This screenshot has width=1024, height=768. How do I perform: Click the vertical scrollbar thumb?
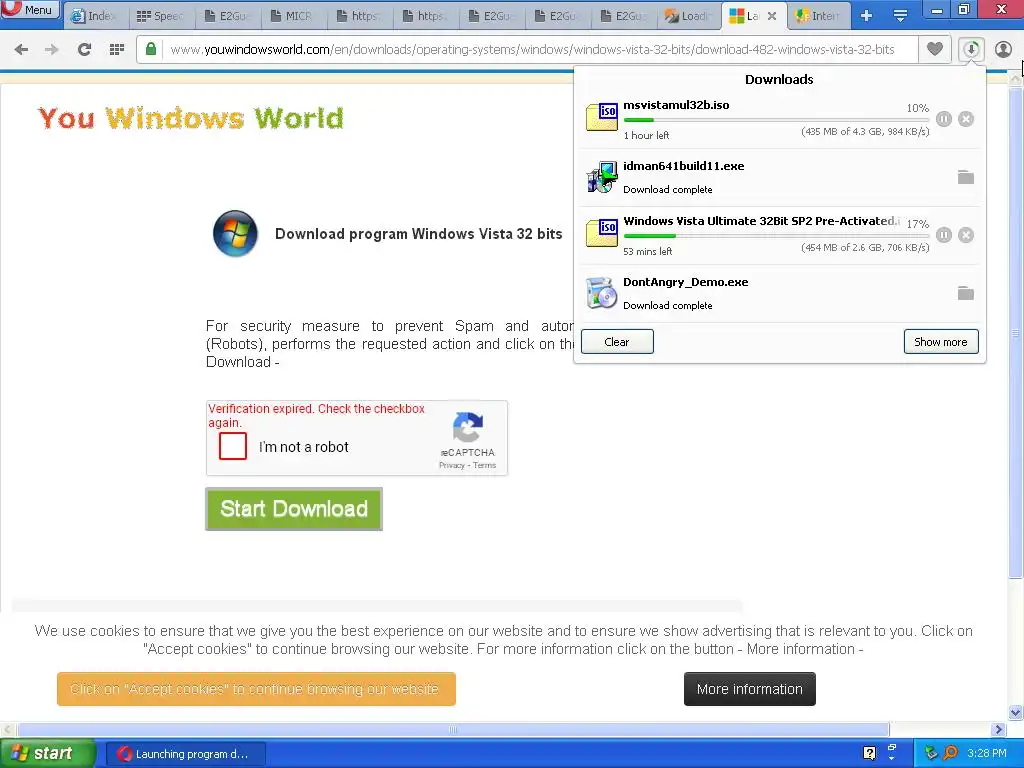click(1016, 334)
